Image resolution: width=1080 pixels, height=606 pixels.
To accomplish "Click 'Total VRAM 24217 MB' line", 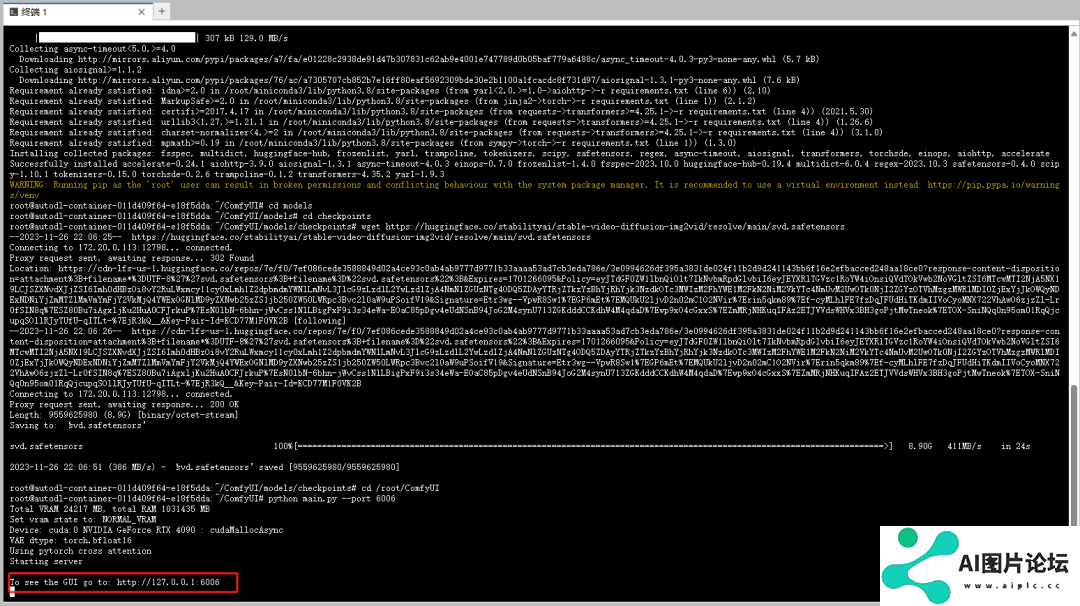I will coord(109,509).
